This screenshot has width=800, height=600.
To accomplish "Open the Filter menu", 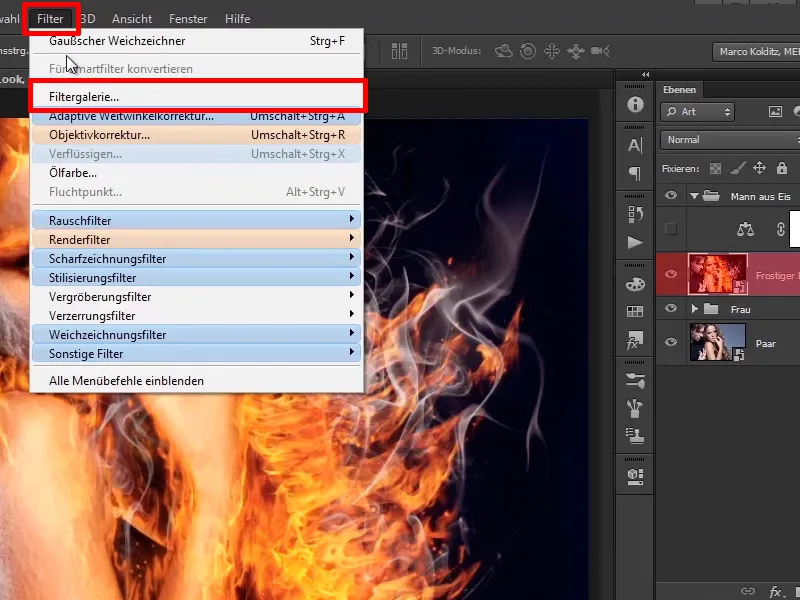I will (50, 19).
